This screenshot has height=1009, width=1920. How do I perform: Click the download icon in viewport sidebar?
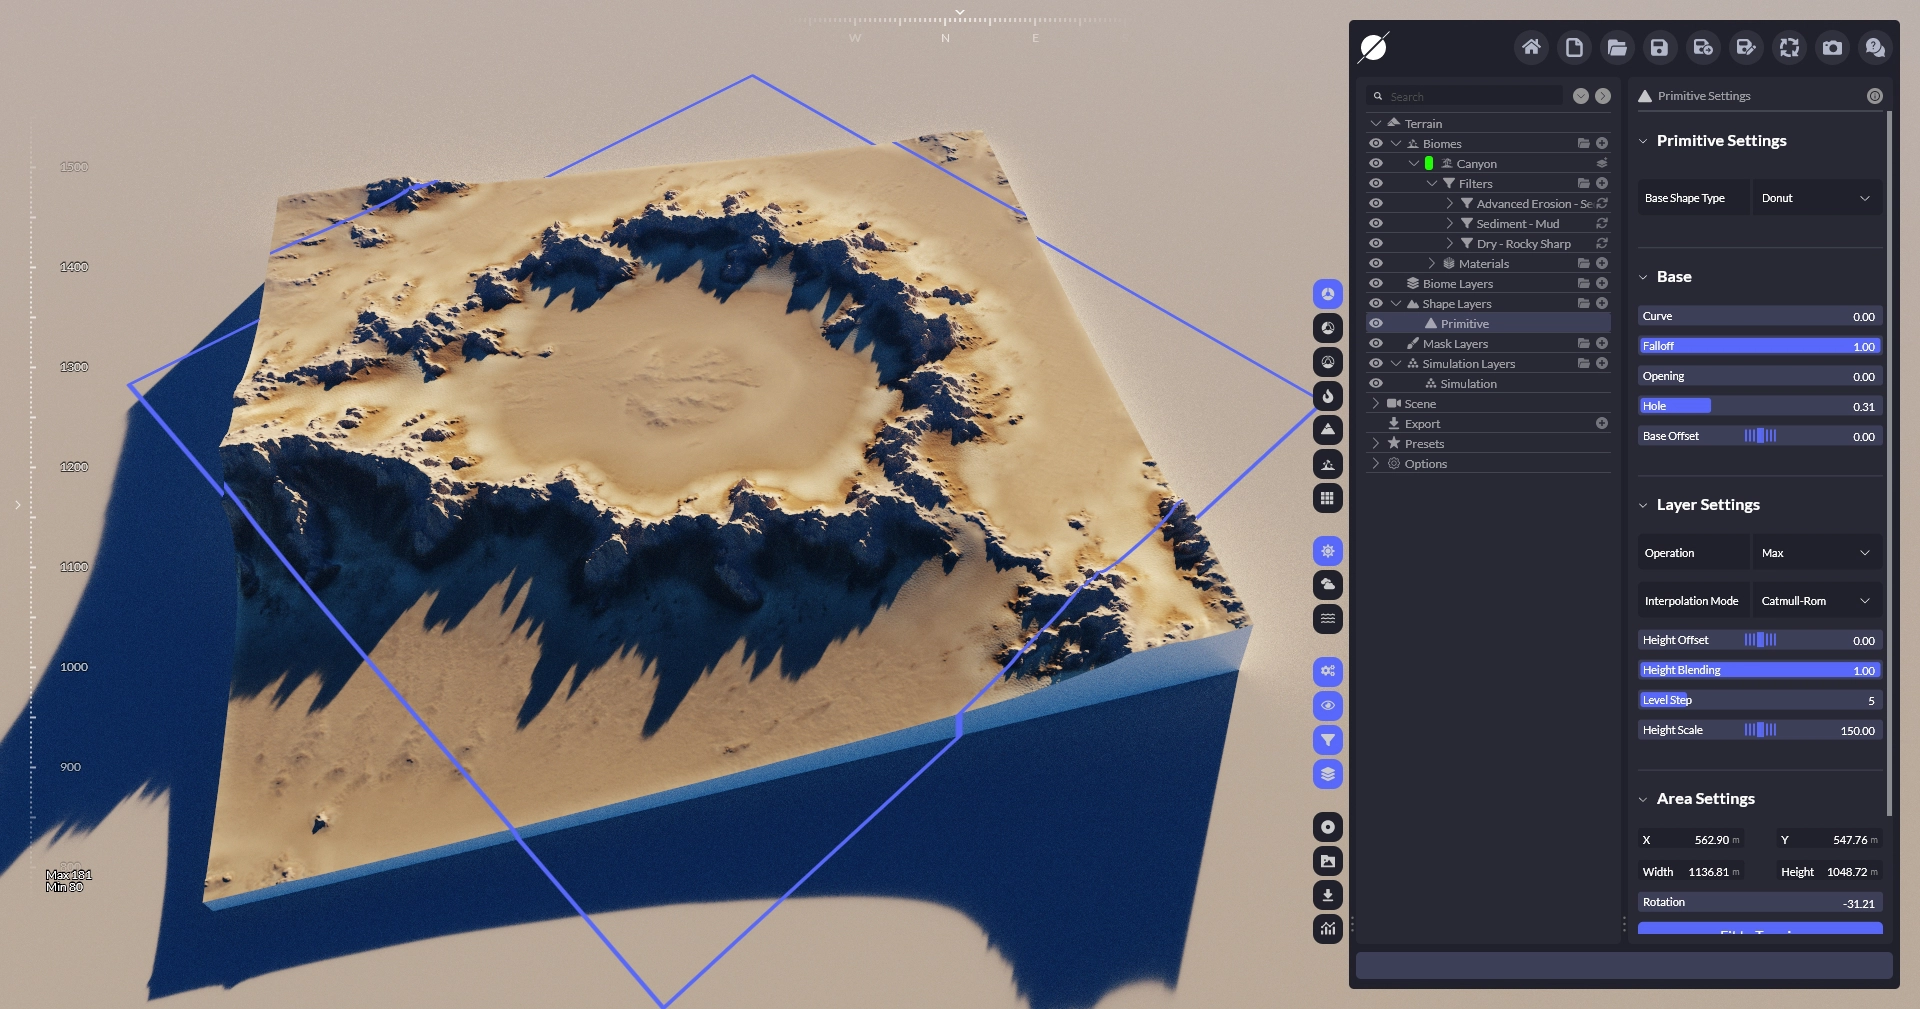pos(1327,895)
